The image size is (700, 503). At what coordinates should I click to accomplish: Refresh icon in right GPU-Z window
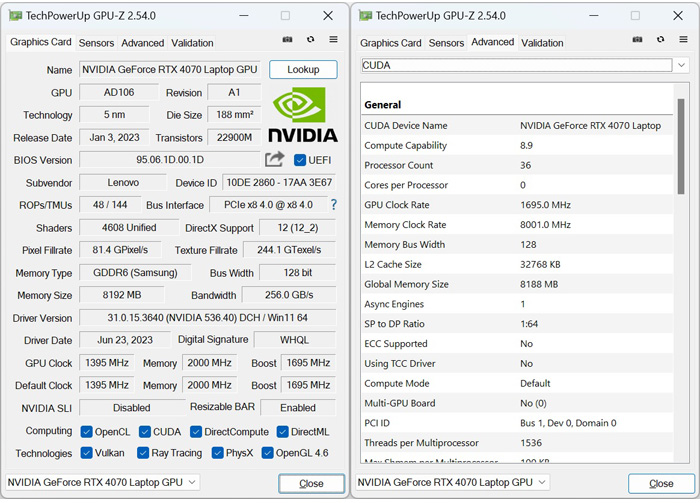point(660,40)
